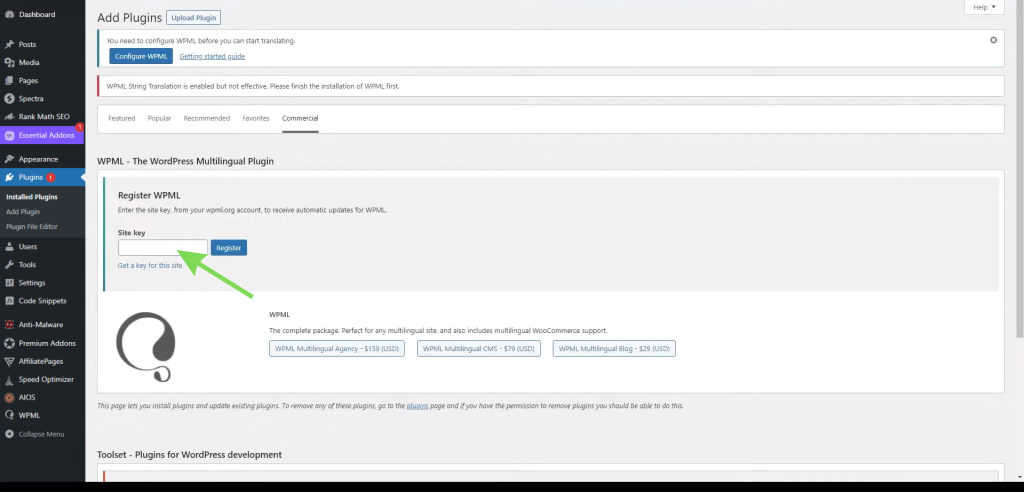The image size is (1024, 492).
Task: Open Add Plugin submenu item
Action: pos(23,212)
